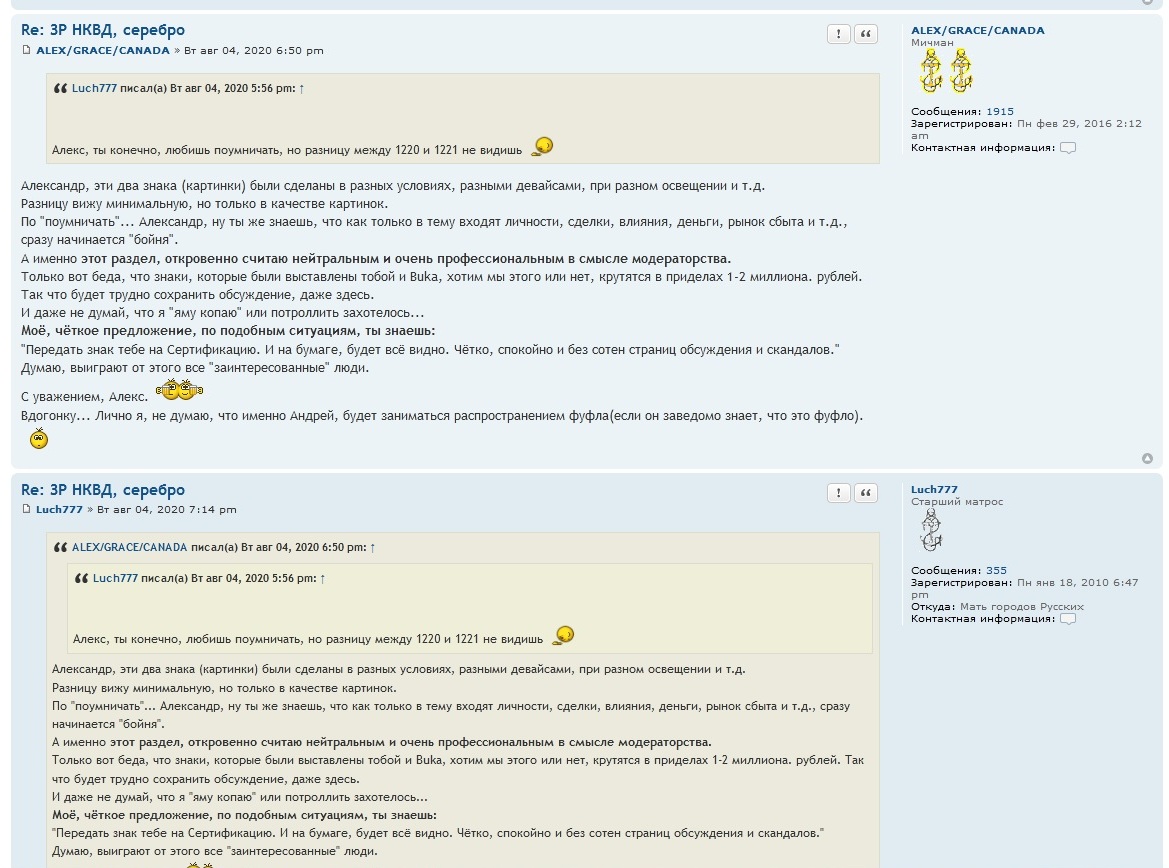The image size is (1169, 868).
Task: Open Luch777's contact information popup
Action: point(1068,619)
